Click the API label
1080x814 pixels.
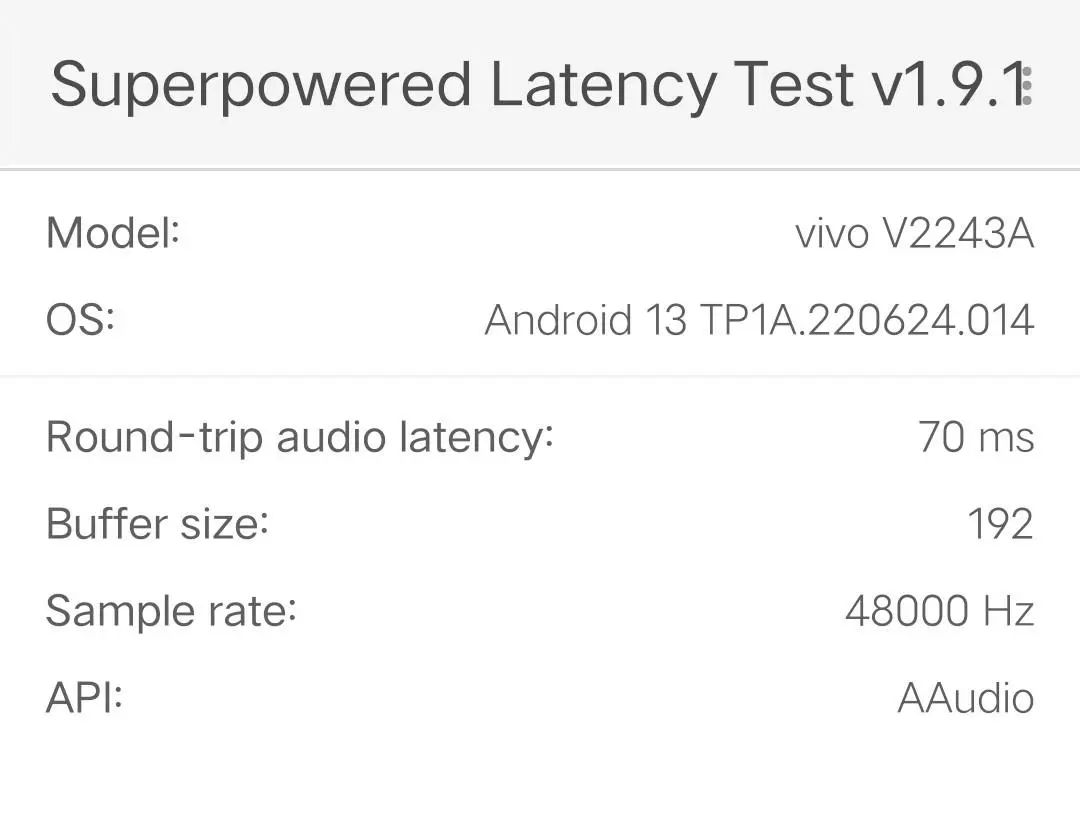(x=84, y=698)
